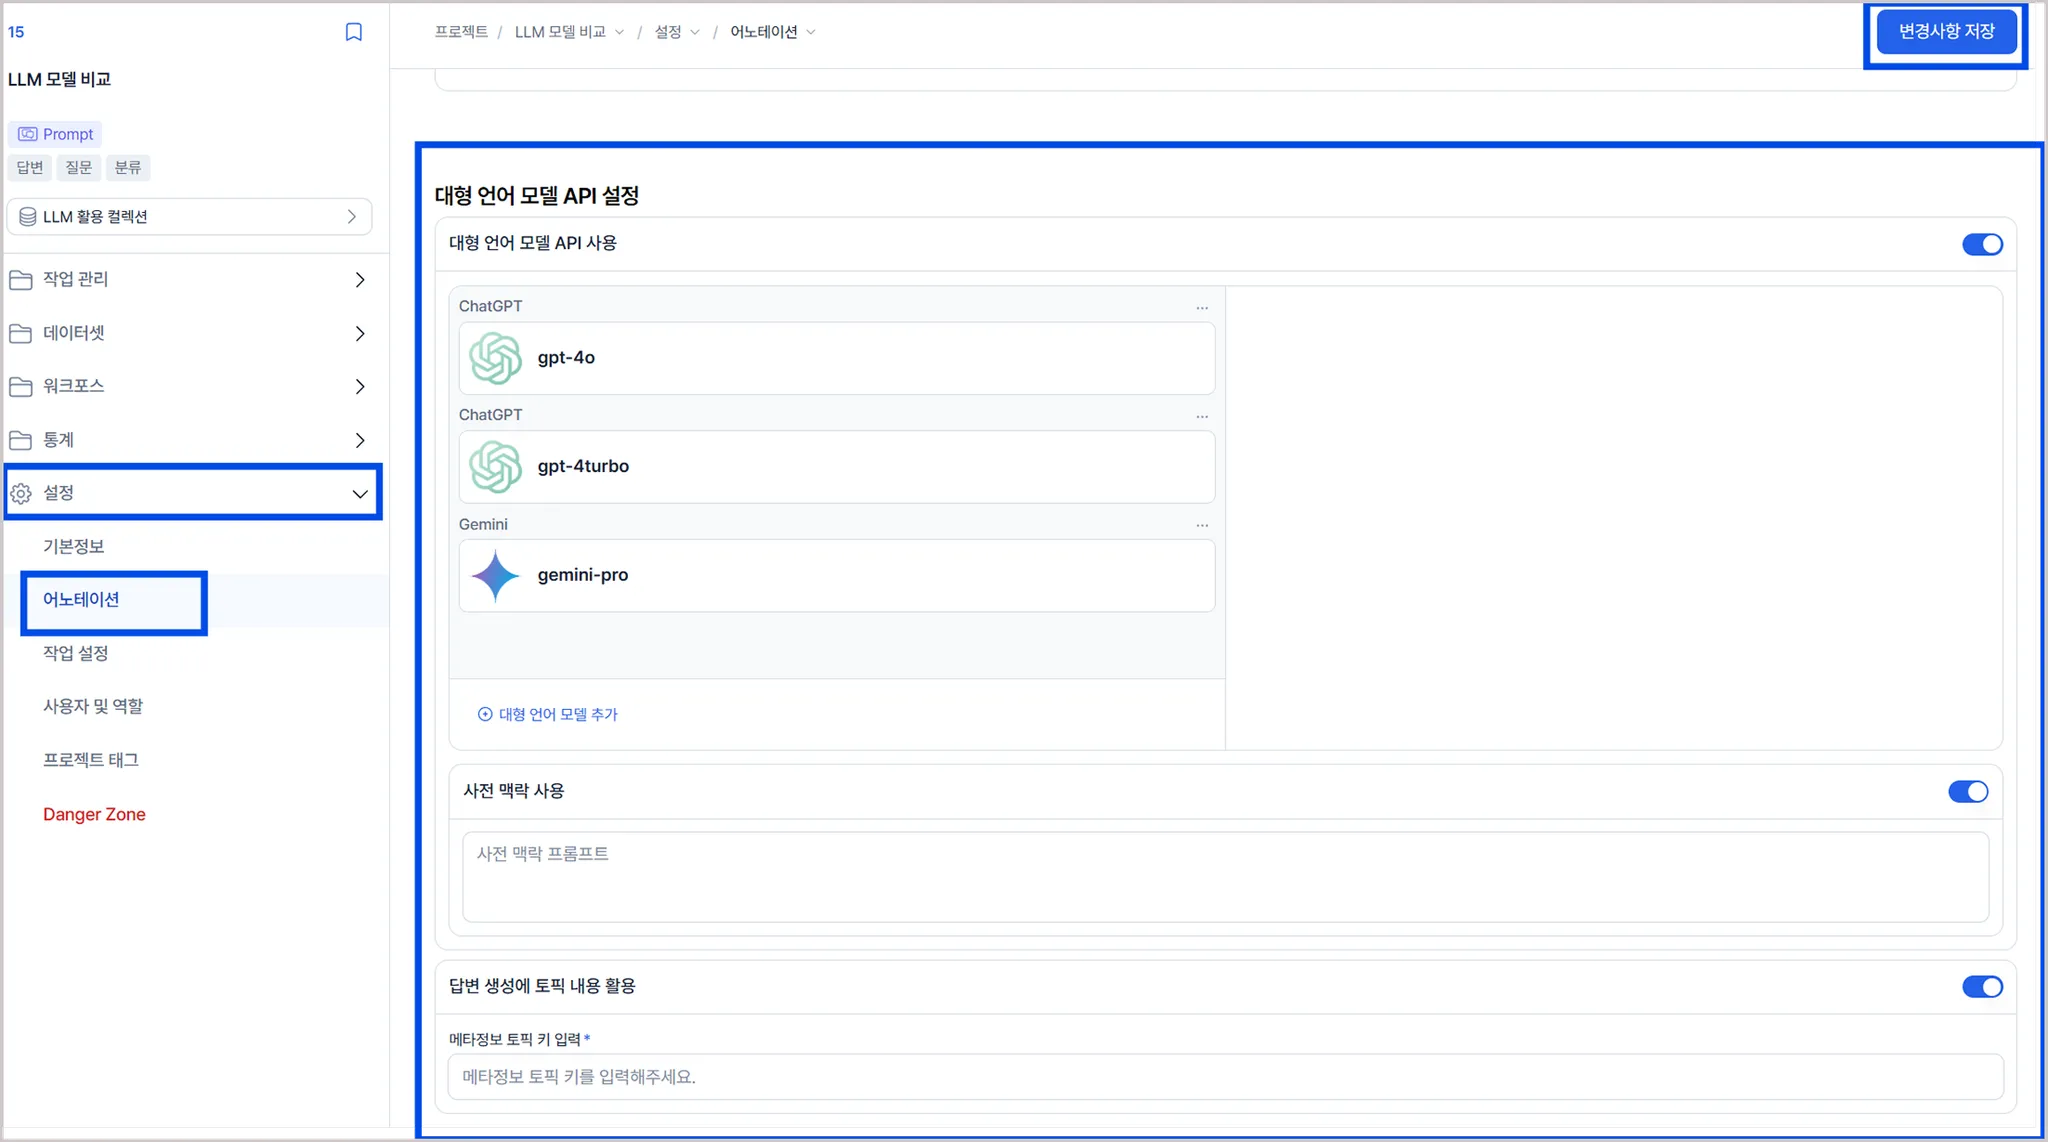The width and height of the screenshot is (2048, 1142).
Task: Collapse the 설정 menu chevron
Action: coord(360,494)
